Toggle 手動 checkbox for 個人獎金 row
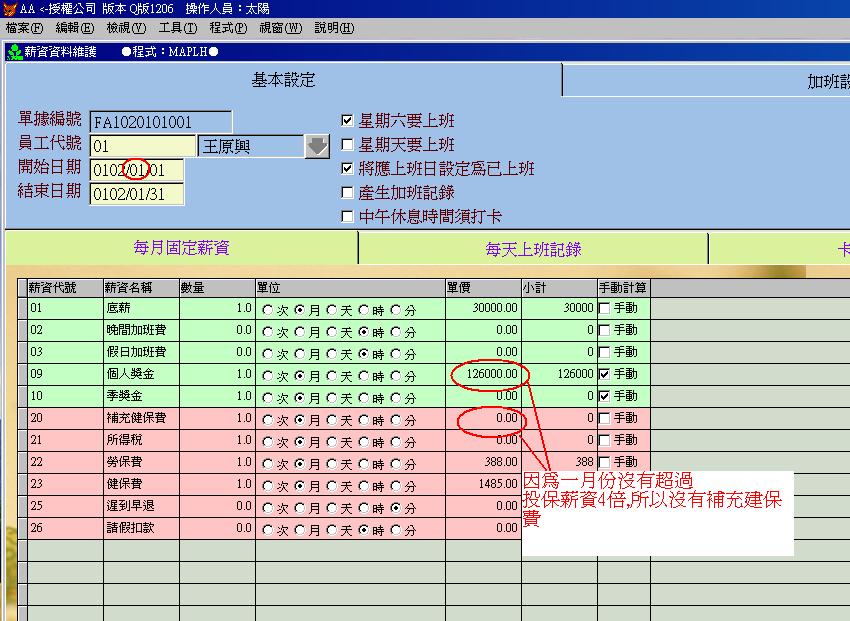 tap(604, 374)
